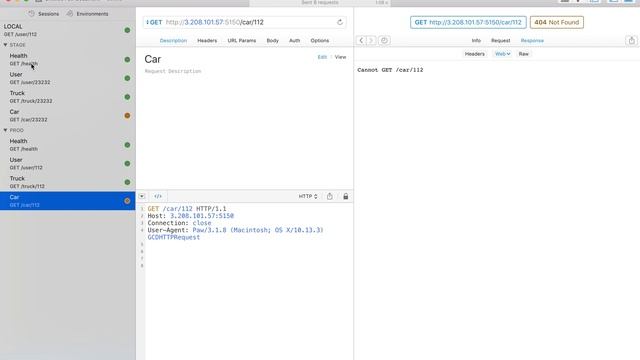Click 'GET /car/112 HTTP/1.1' code line
This screenshot has width=640, height=360.
pyautogui.click(x=187, y=209)
